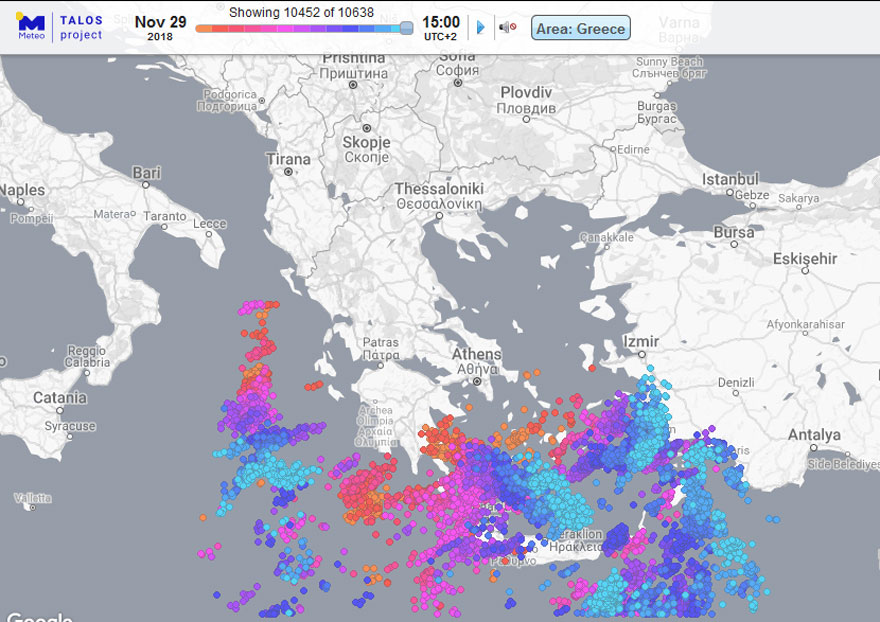Click the time slider handle
The width and height of the screenshot is (880, 622).
[x=406, y=28]
